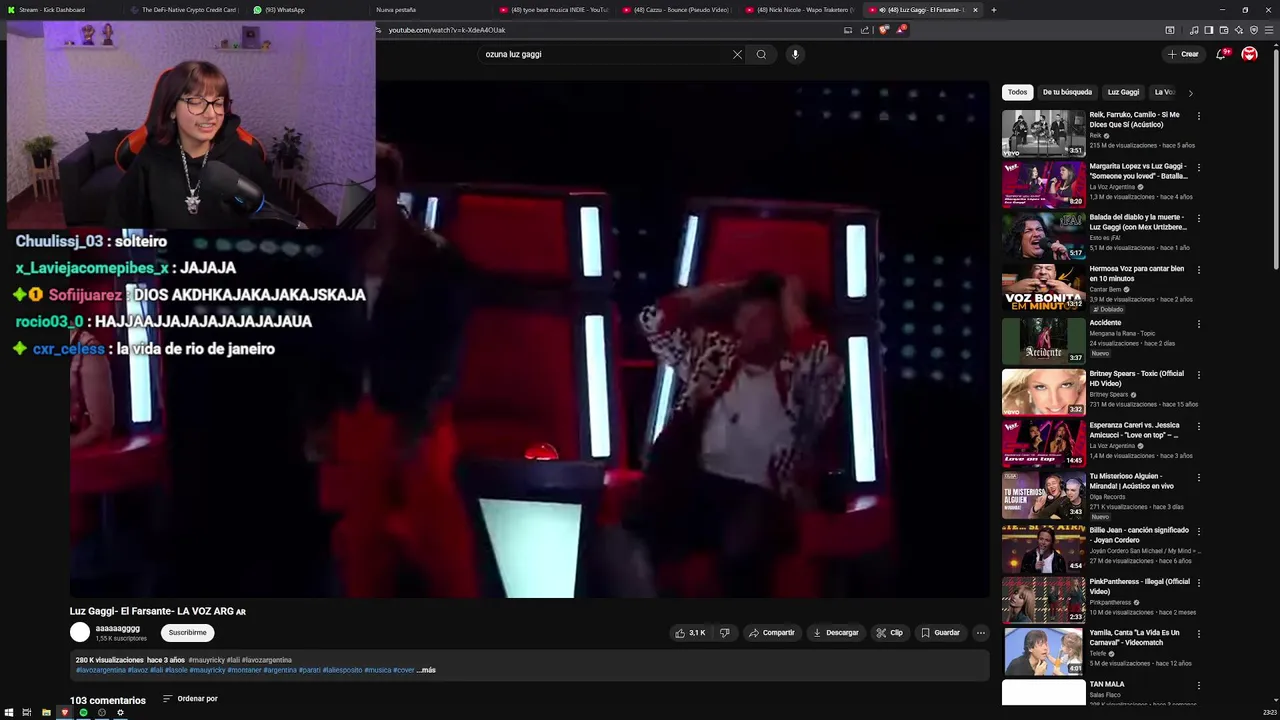Toggle the browser sidebar panel
Viewport: 1280px width, 720px height.
1209,30
